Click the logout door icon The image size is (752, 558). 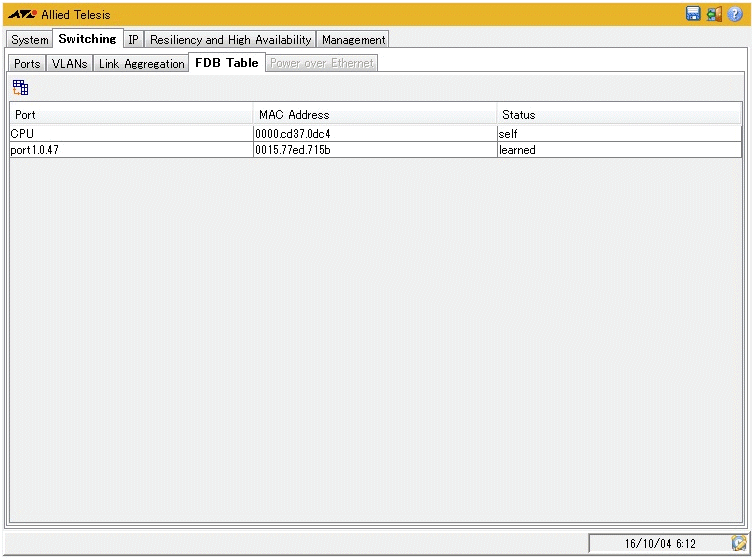(714, 14)
